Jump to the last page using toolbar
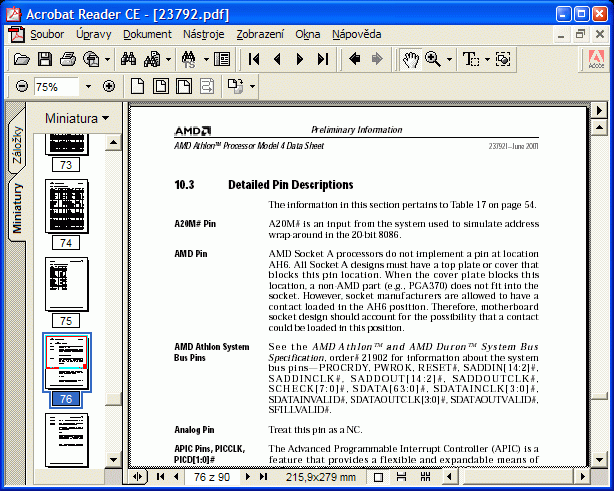614x491 pixels. coord(322,60)
